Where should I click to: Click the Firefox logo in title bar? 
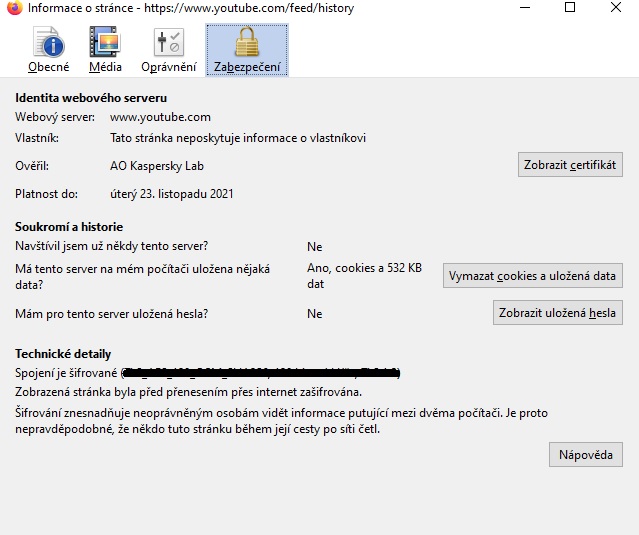pos(15,8)
